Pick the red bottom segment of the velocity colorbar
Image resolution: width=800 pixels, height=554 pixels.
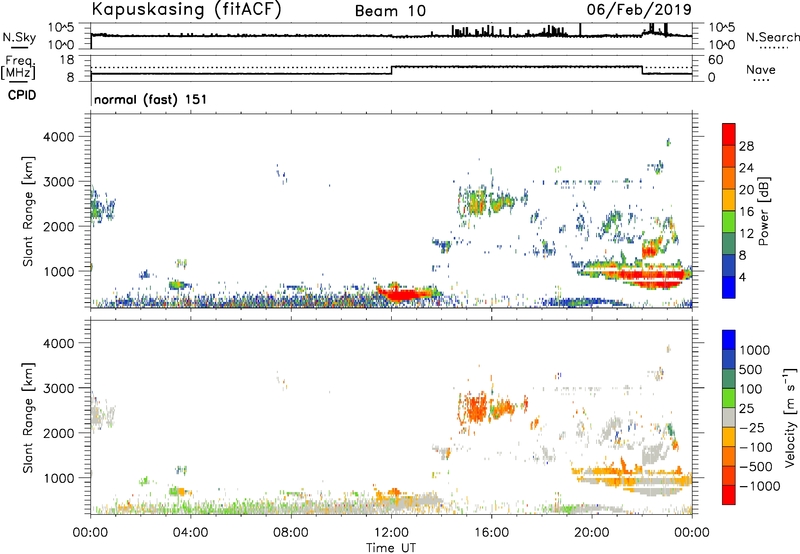coord(729,495)
